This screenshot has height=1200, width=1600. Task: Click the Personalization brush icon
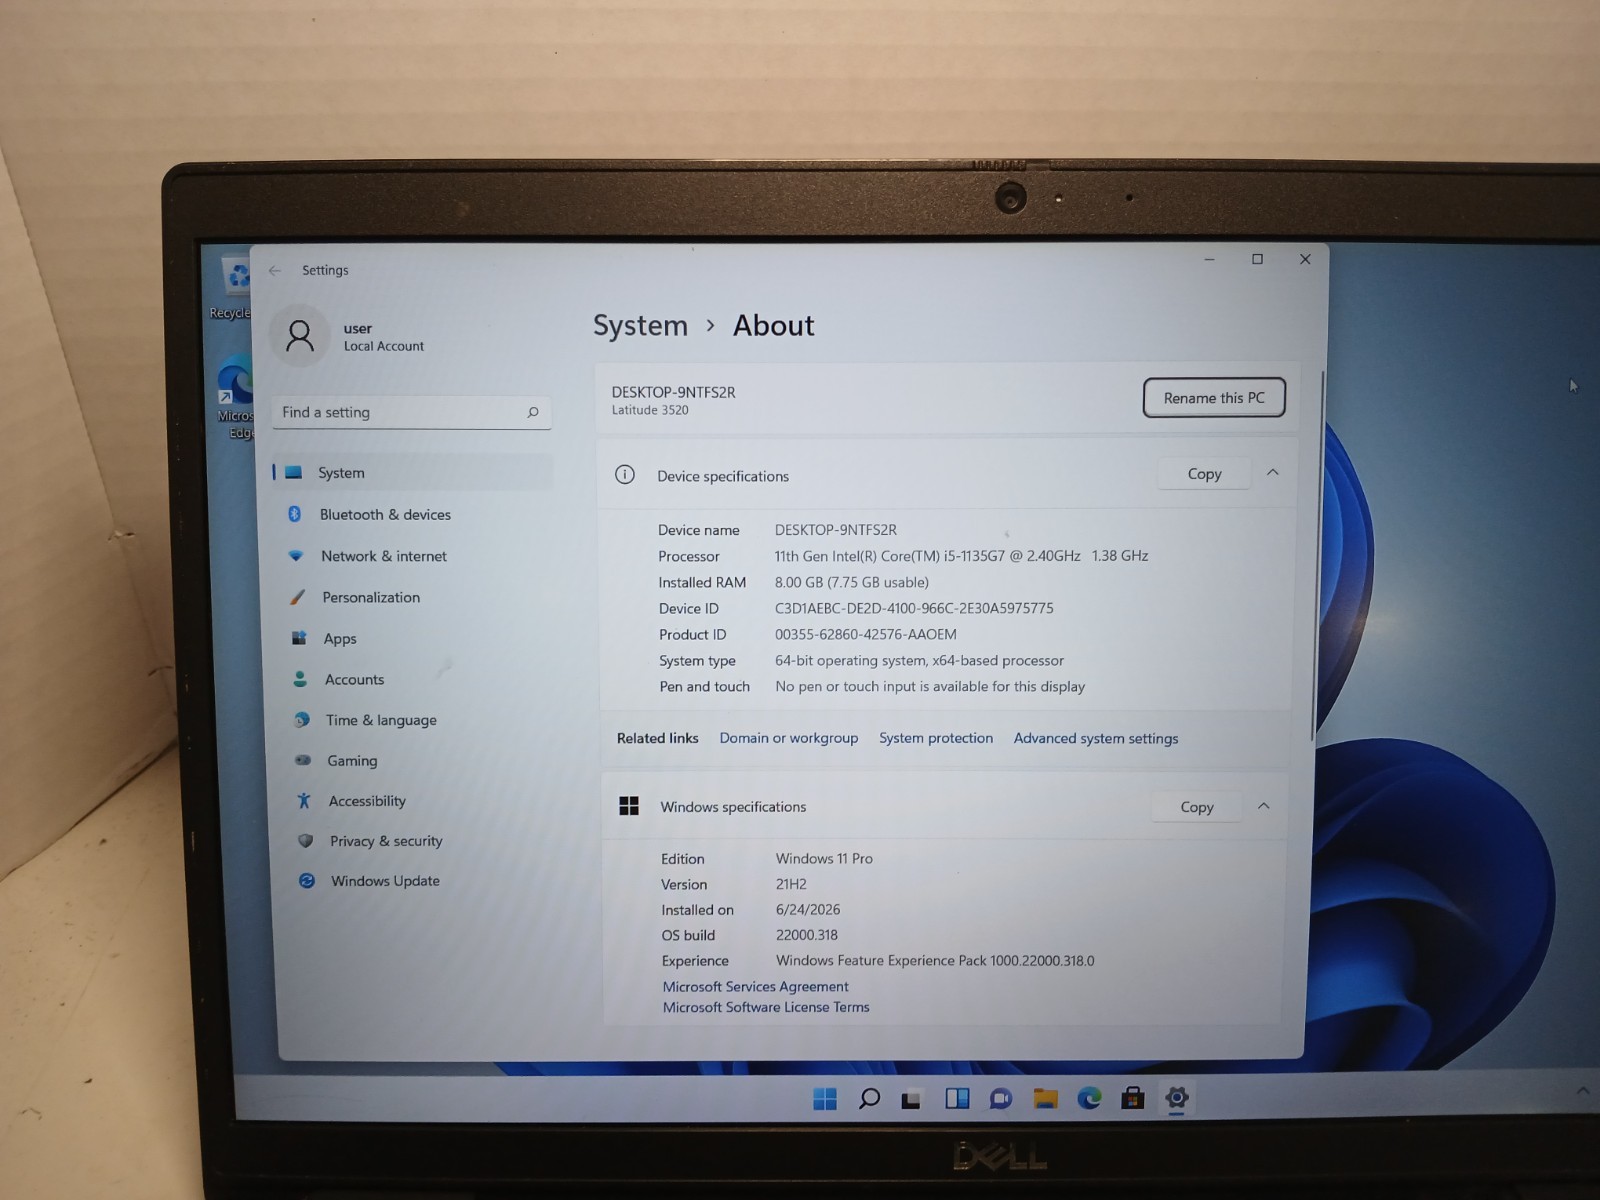pyautogui.click(x=297, y=597)
